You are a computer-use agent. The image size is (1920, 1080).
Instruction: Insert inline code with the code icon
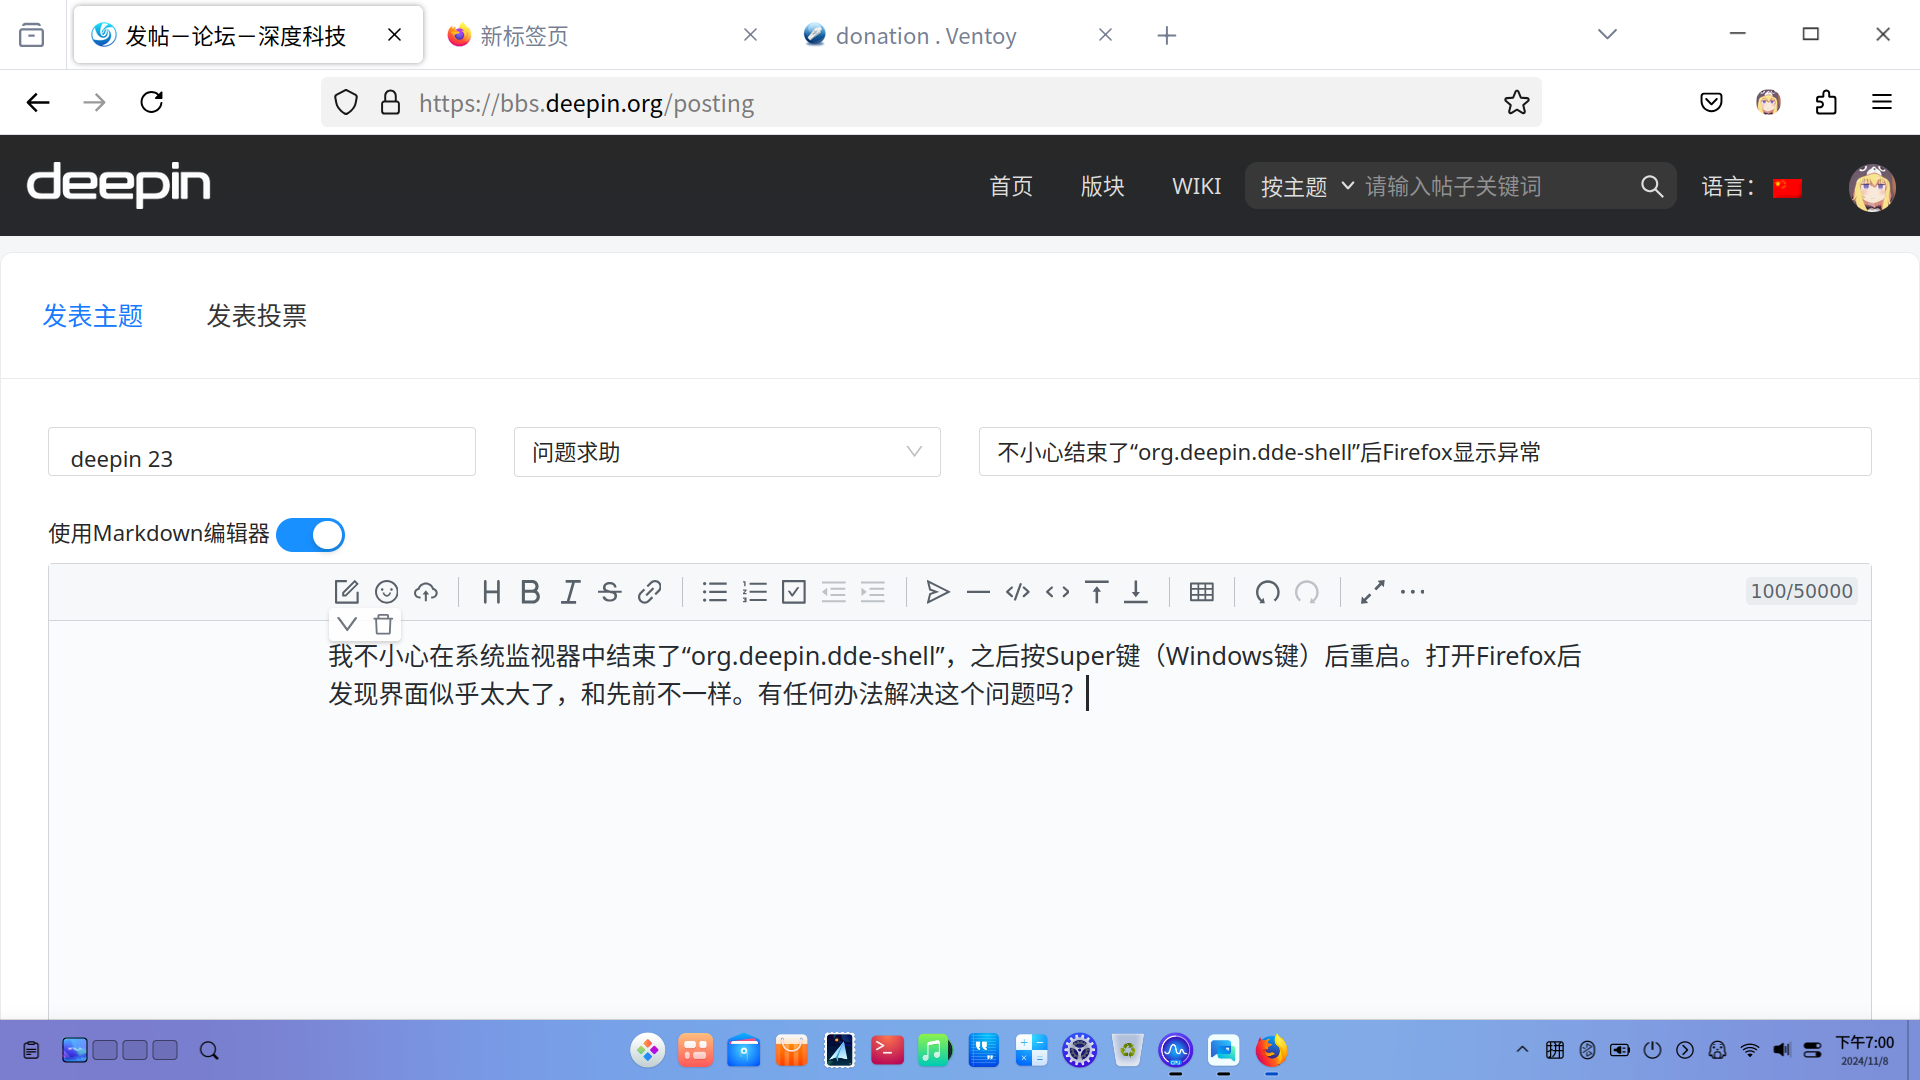tap(1058, 592)
